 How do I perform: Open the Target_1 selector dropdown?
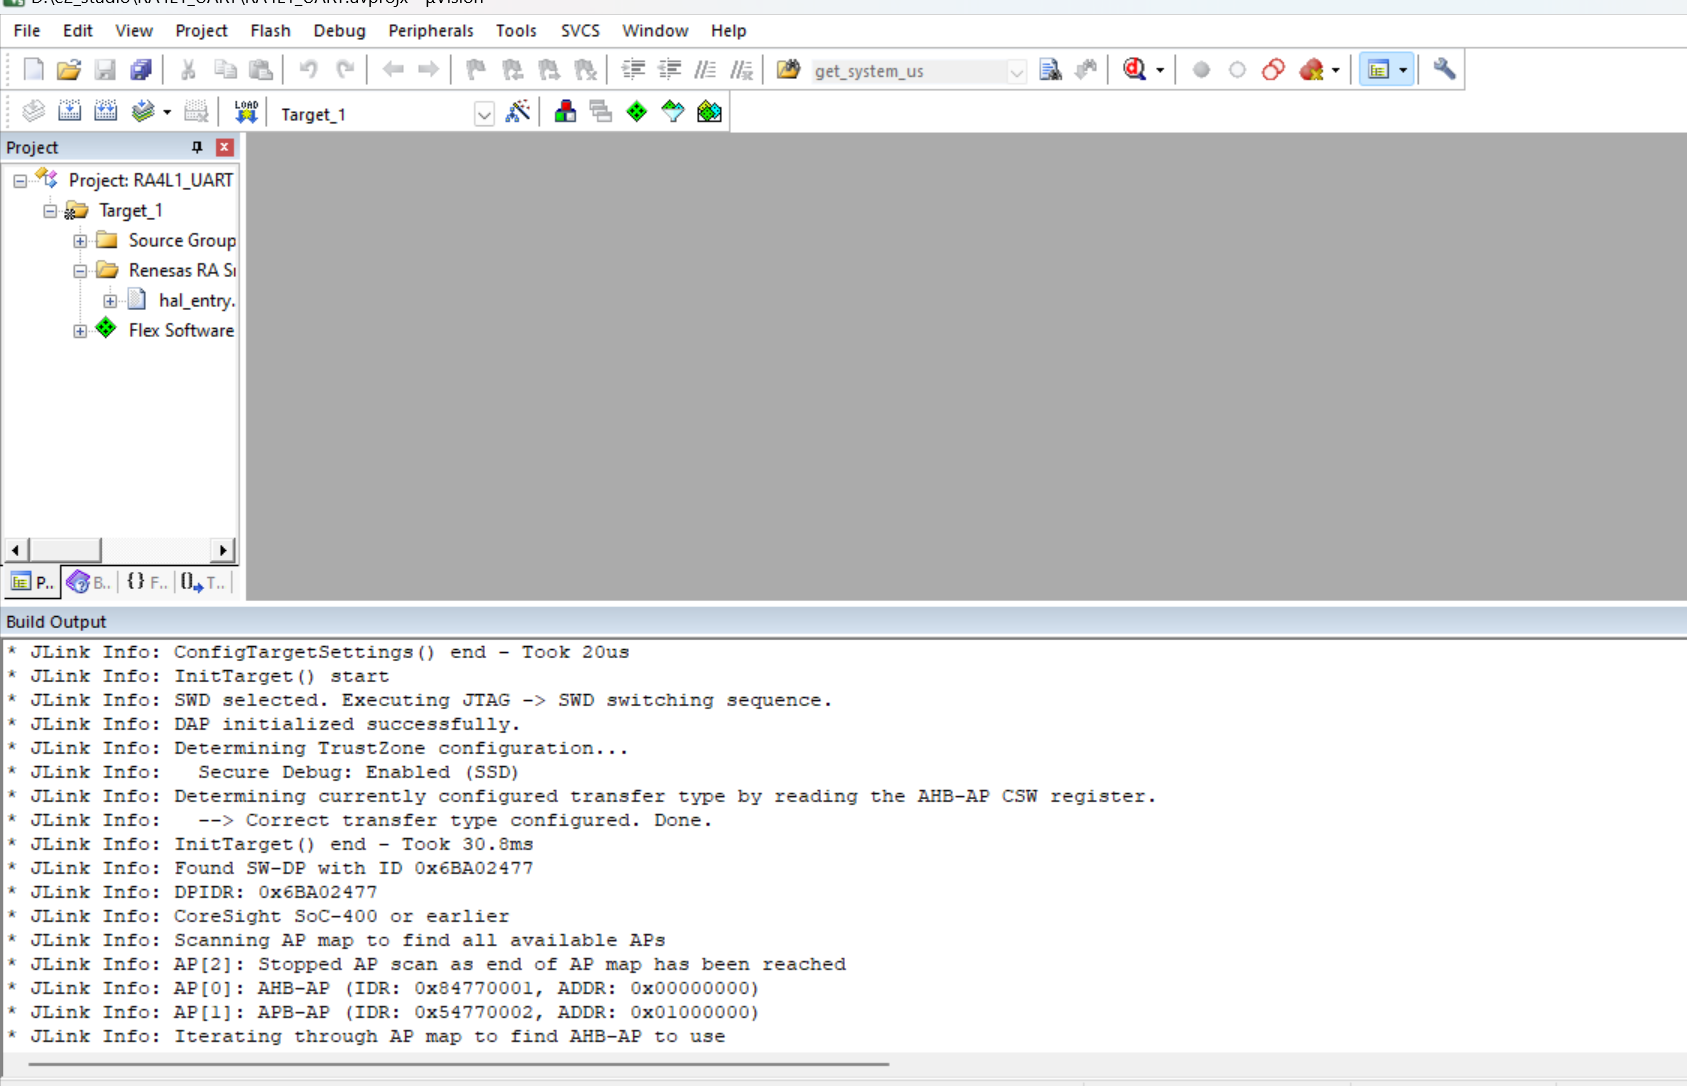point(484,114)
